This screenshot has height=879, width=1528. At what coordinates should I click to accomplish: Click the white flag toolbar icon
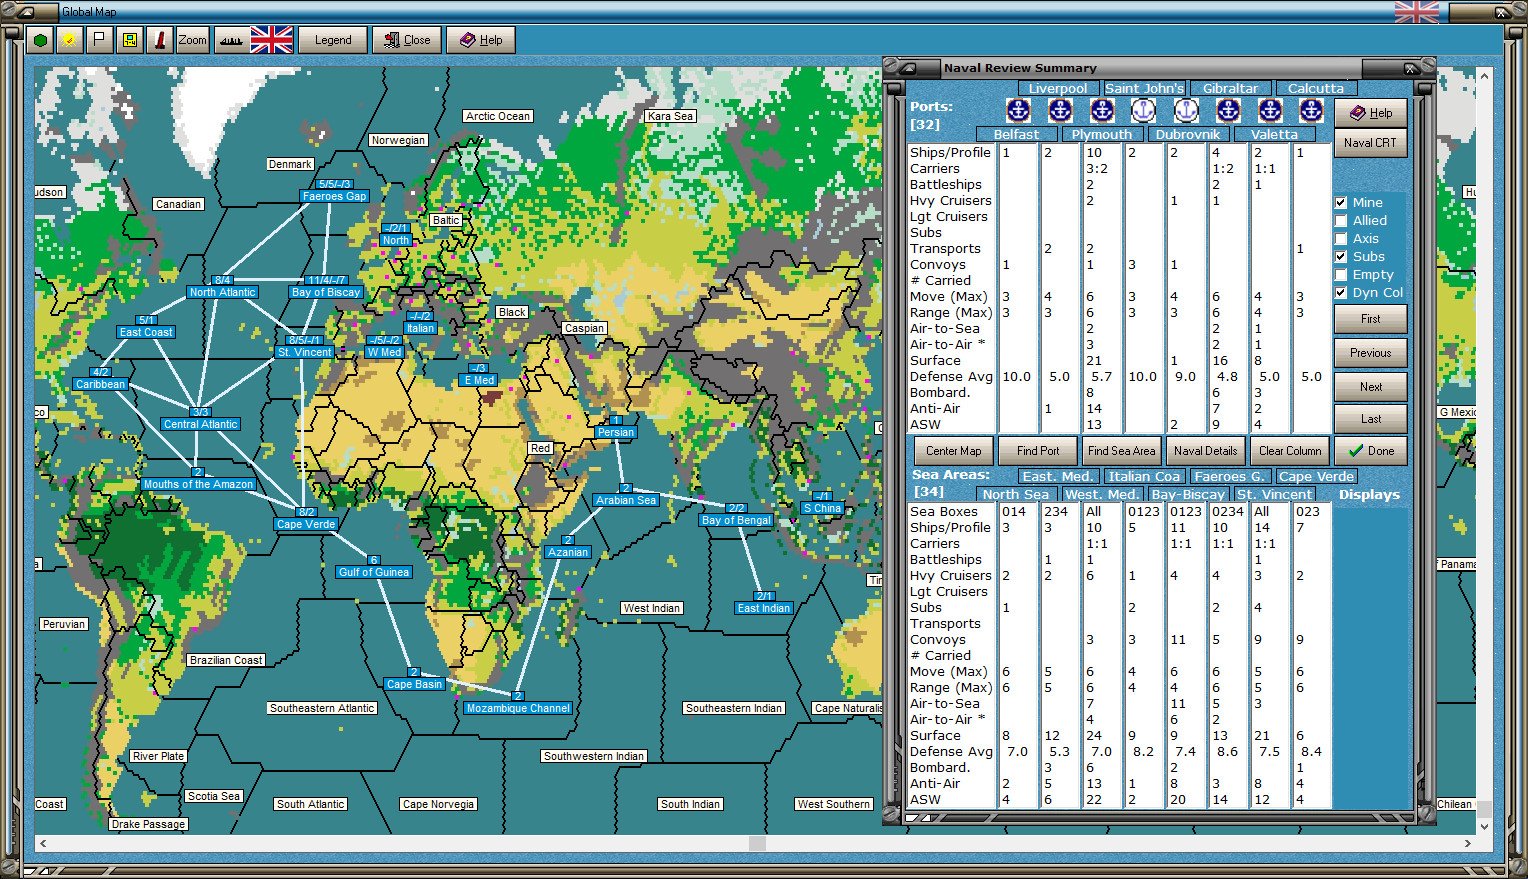pyautogui.click(x=99, y=40)
